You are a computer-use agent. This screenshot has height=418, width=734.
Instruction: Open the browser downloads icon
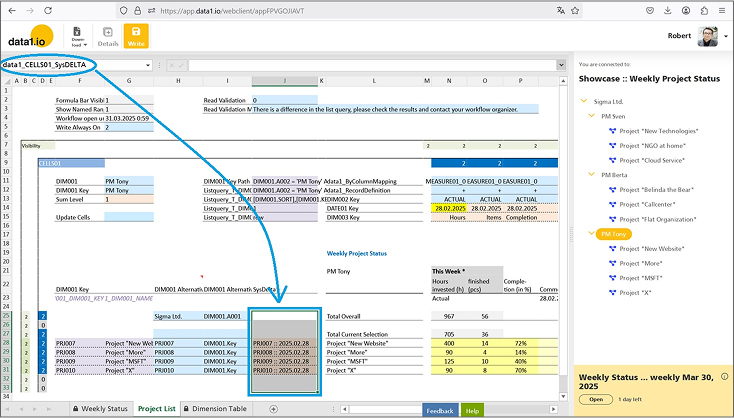click(x=668, y=10)
